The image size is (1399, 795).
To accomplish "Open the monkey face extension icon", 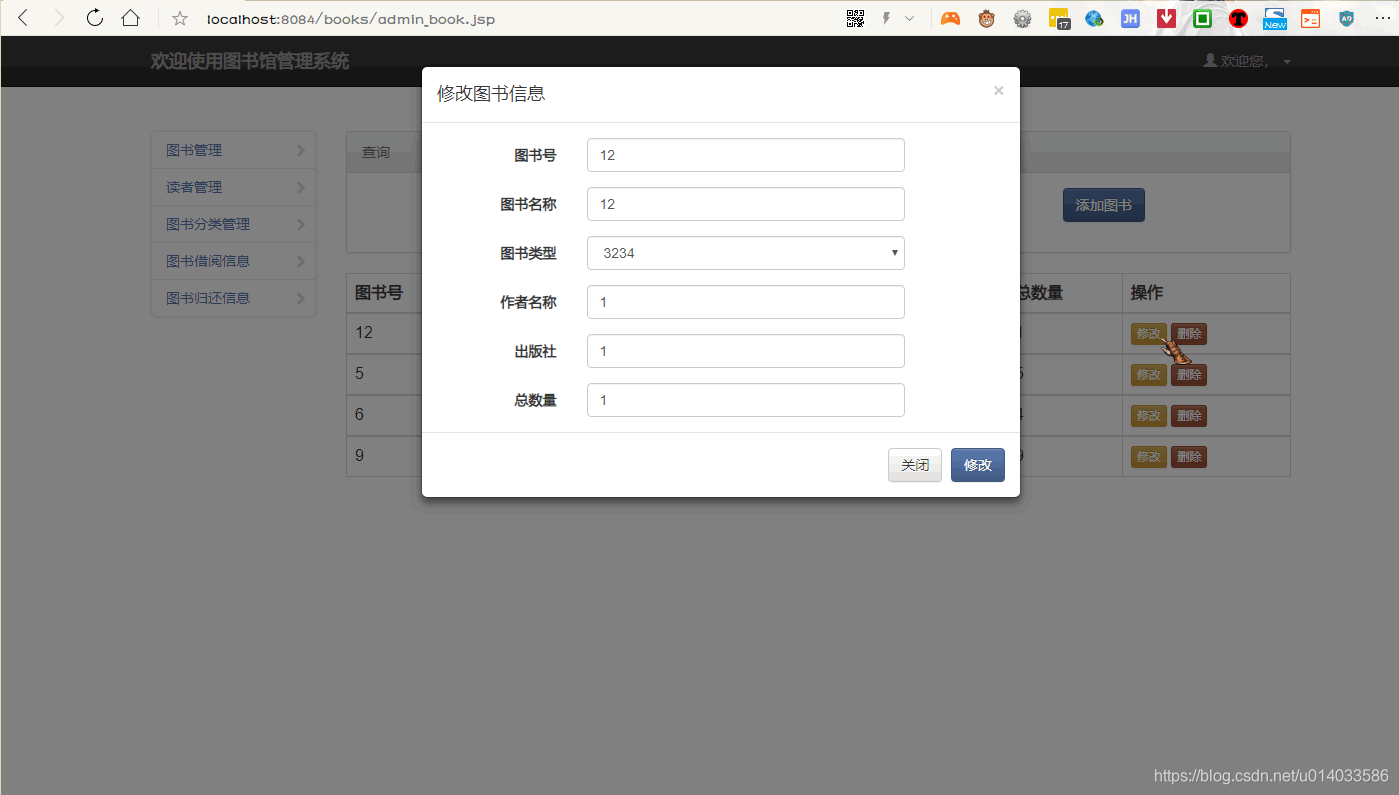I will coord(987,18).
